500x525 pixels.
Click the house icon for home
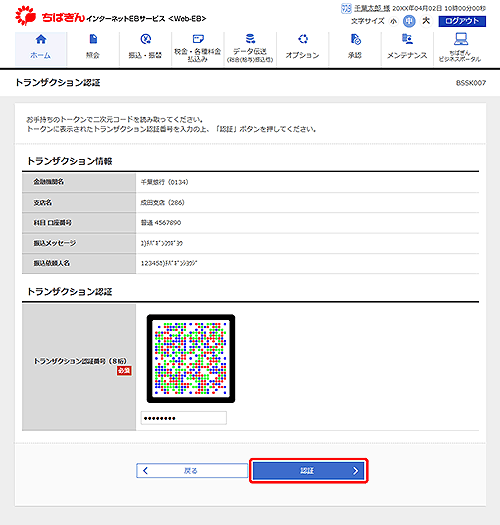coord(41,40)
